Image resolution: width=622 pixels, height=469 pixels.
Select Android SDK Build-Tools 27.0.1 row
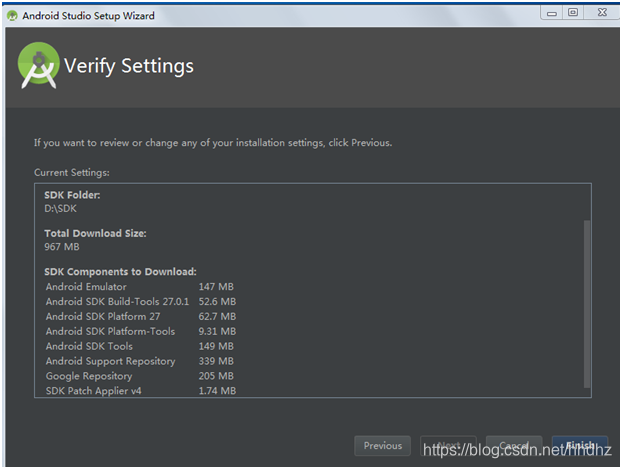pos(140,302)
